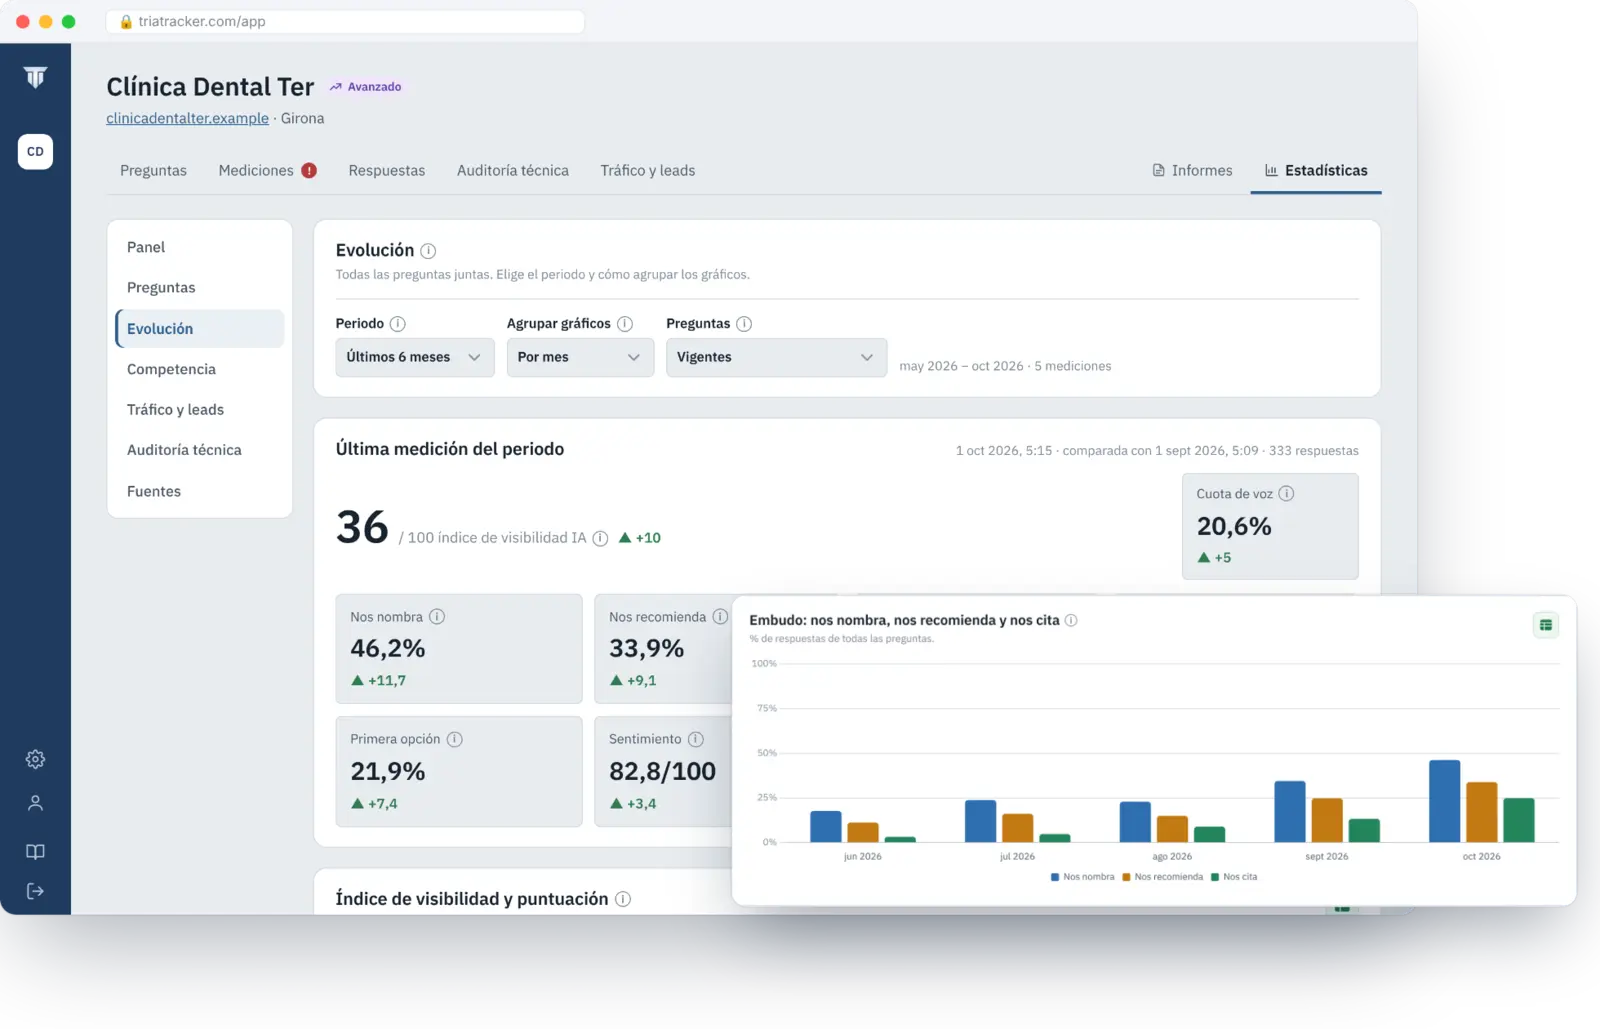The height and width of the screenshot is (1029, 1600).
Task: Click the info icon next to Agrupar gráficos
Action: pyautogui.click(x=625, y=324)
